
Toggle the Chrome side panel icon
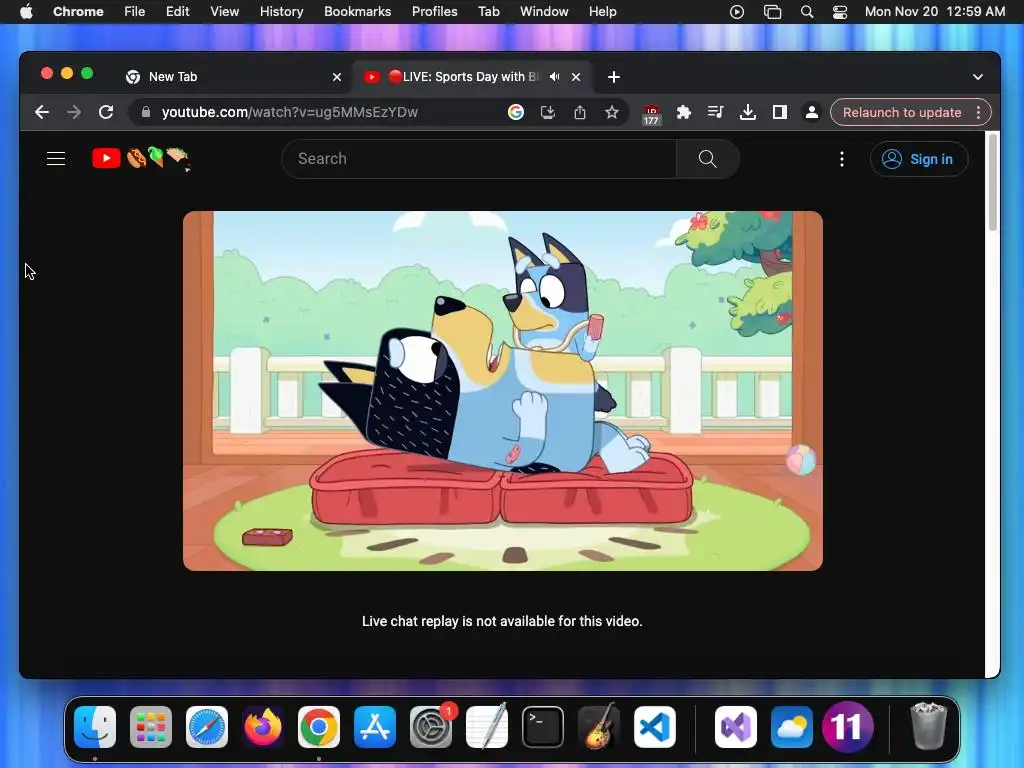[780, 112]
